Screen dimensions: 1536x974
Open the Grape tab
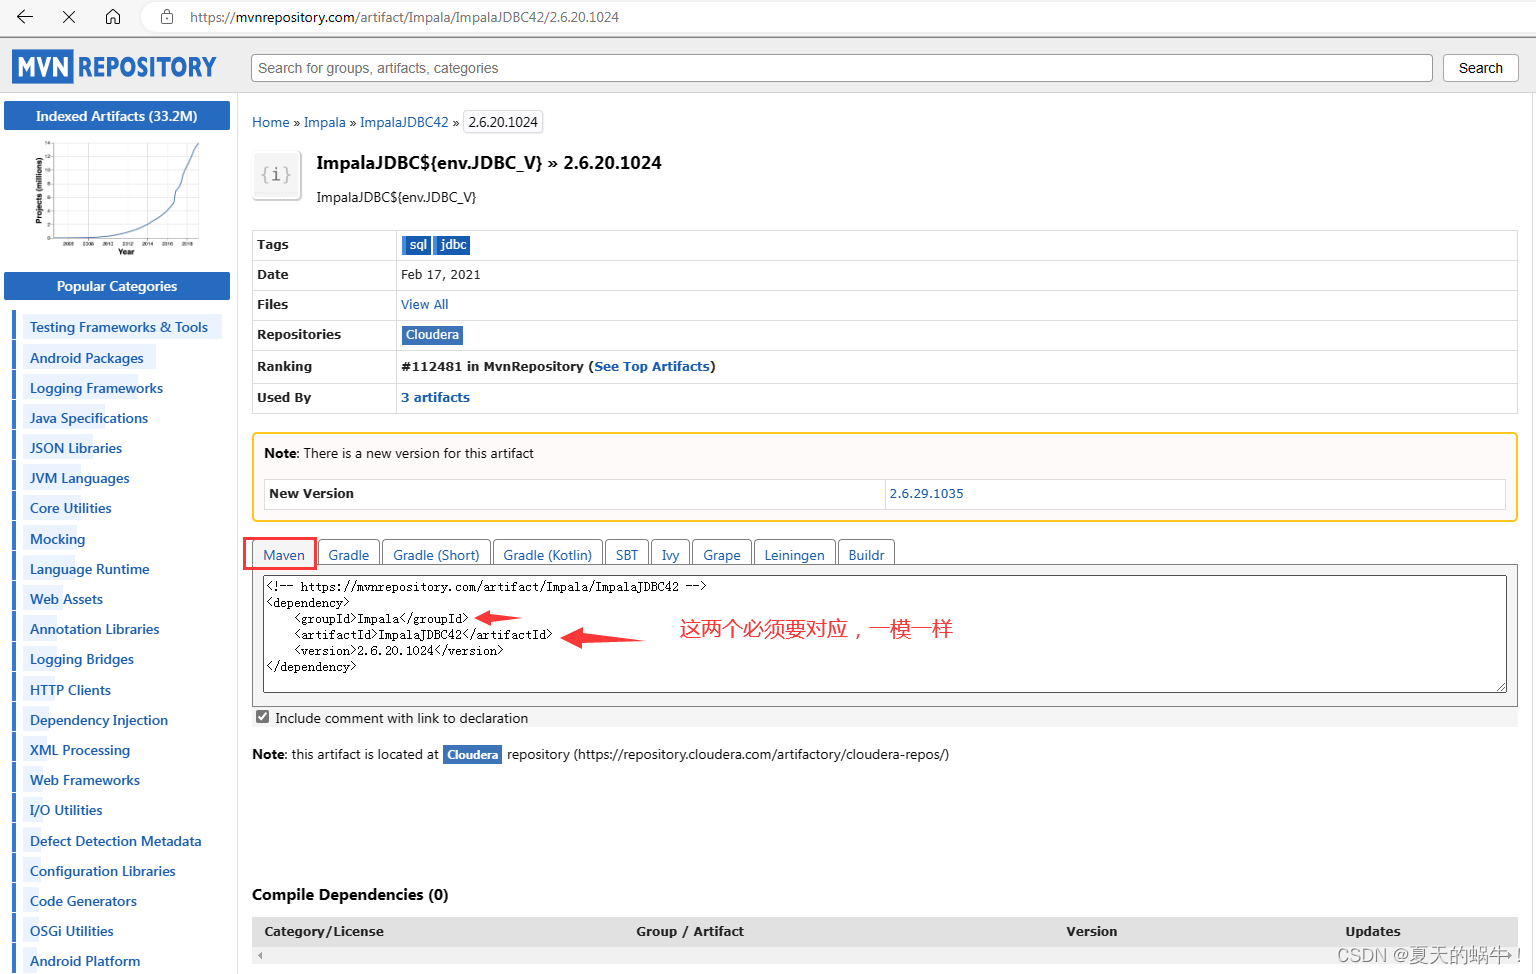coord(721,555)
